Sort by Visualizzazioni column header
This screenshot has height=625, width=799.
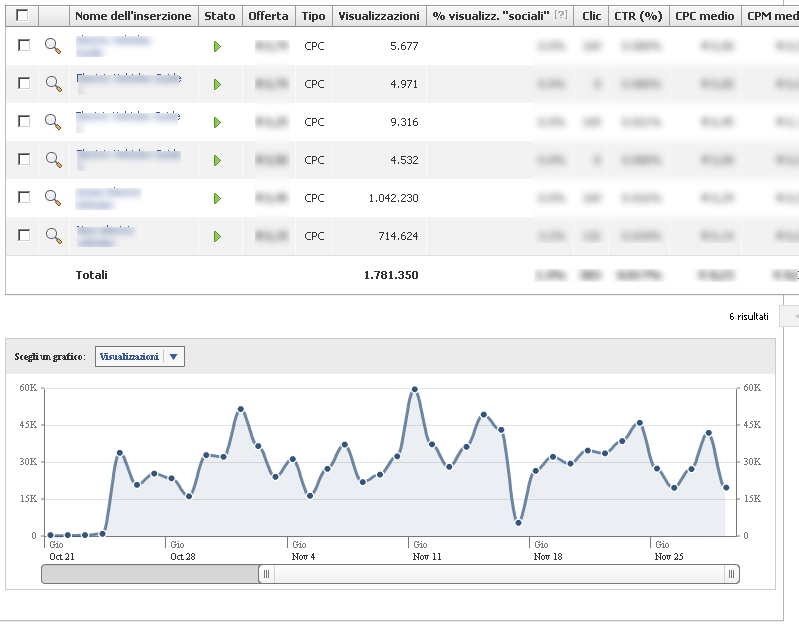pyautogui.click(x=379, y=16)
